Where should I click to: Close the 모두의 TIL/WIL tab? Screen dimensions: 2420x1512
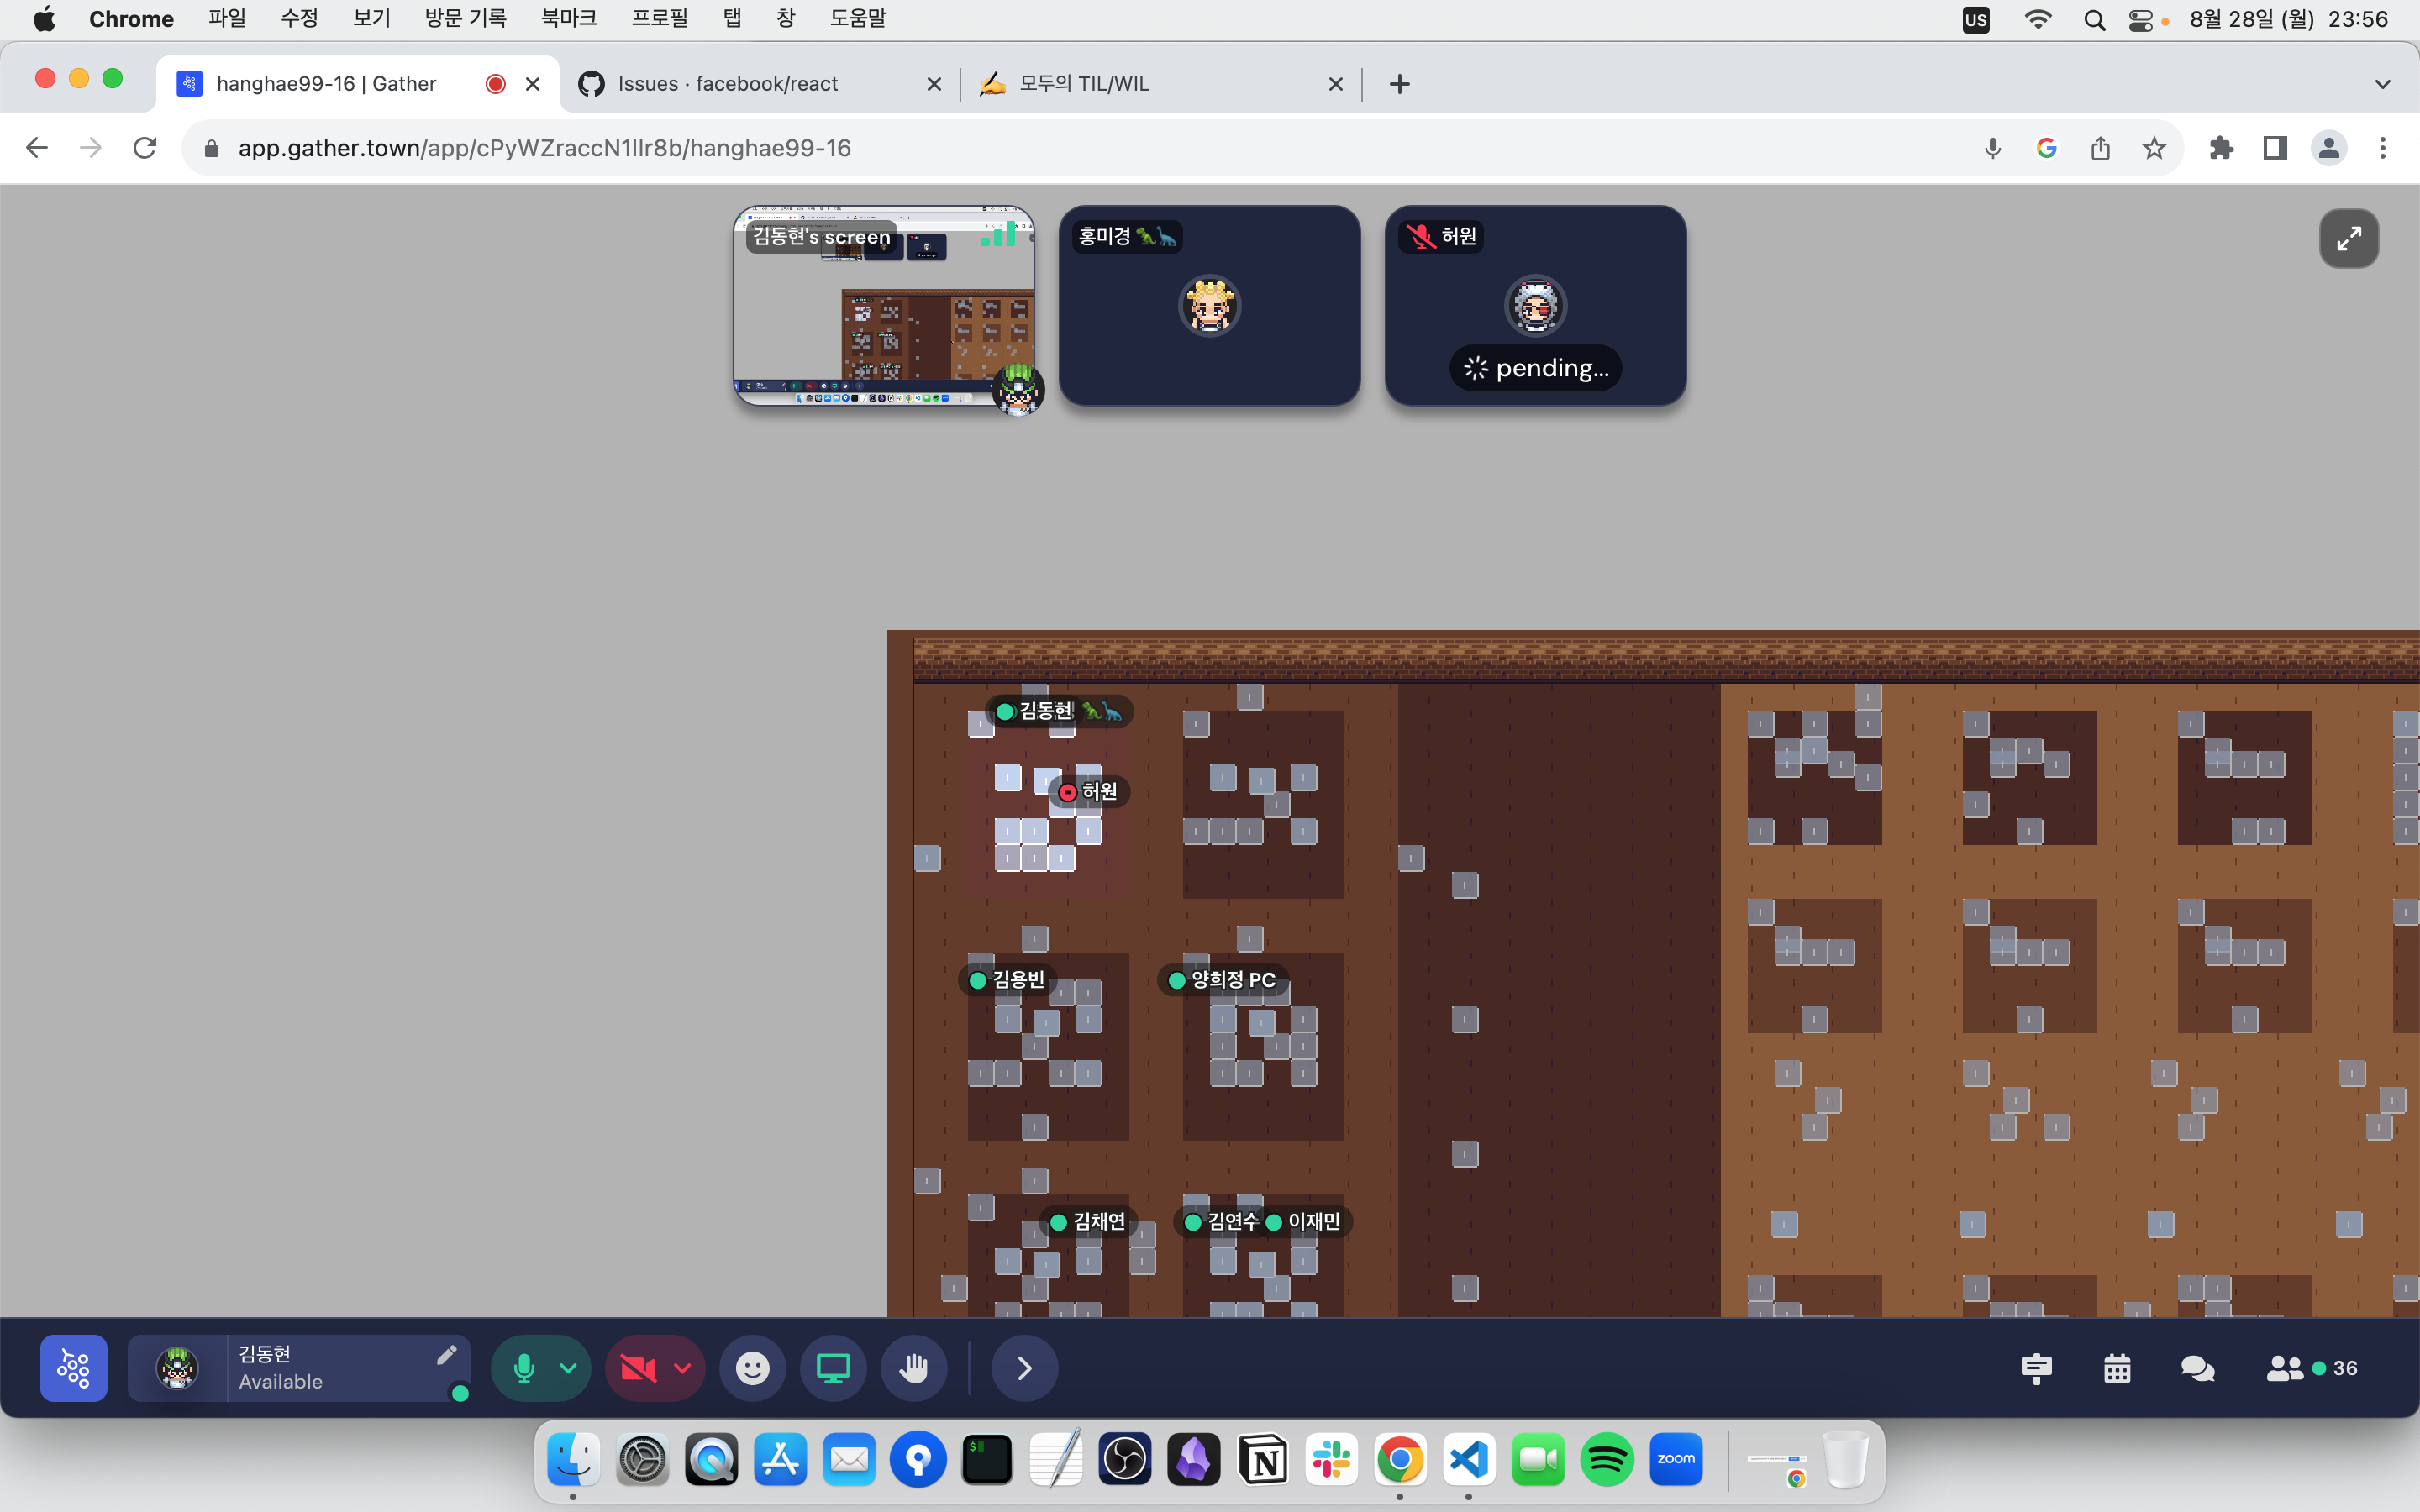(x=1335, y=84)
